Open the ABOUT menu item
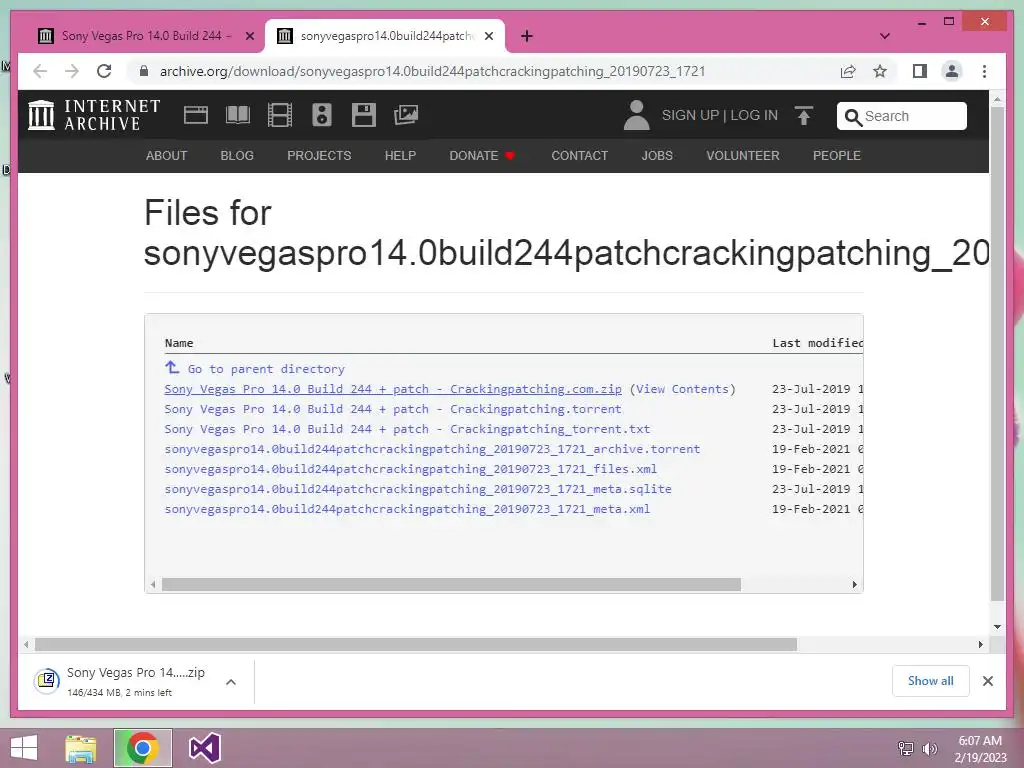Screen dimensions: 1024x768 167,155
